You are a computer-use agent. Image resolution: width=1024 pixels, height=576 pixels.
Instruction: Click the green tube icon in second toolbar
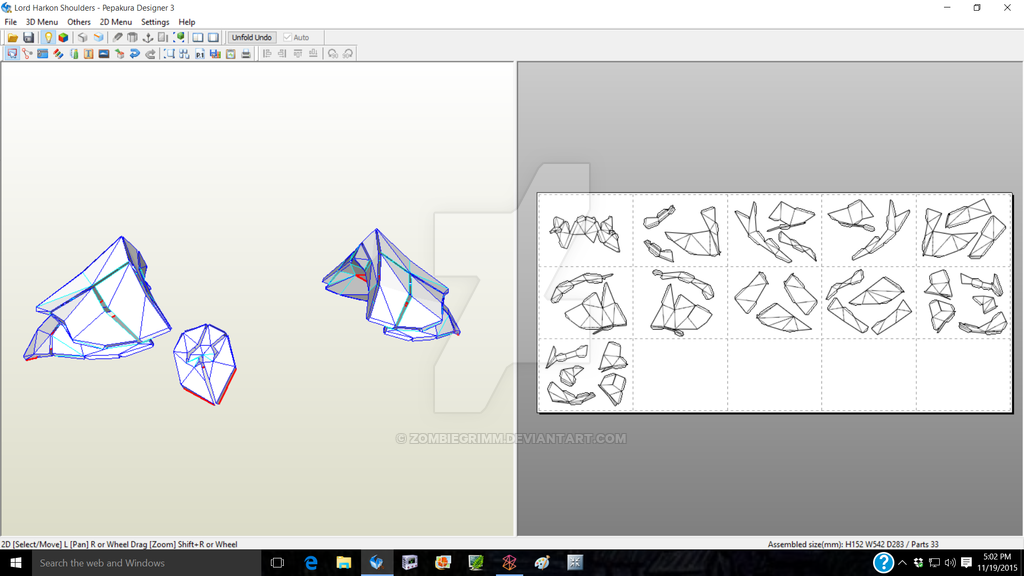pos(74,54)
